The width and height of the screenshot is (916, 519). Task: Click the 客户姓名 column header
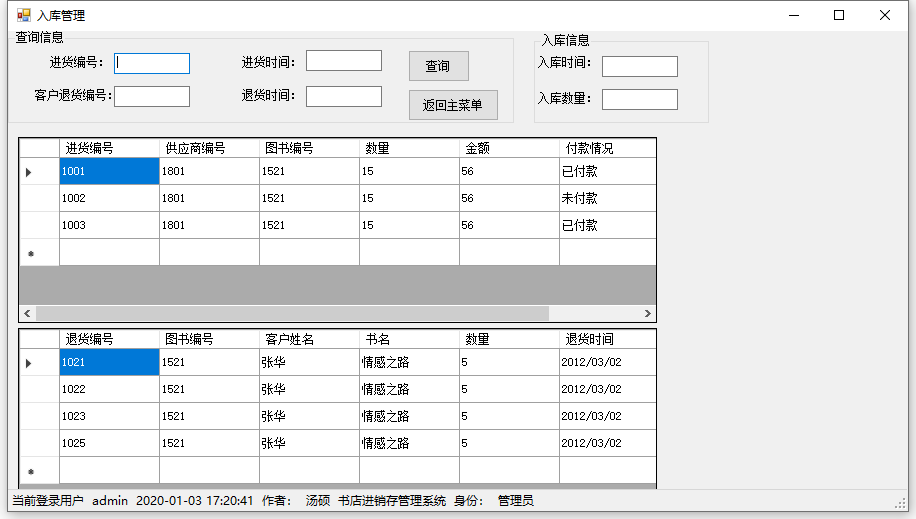coord(309,339)
